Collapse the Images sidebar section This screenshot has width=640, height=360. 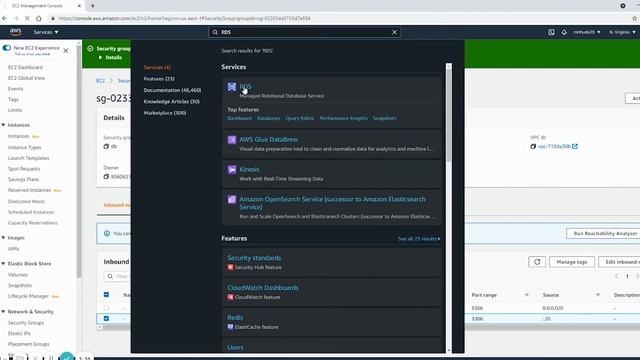(x=3, y=238)
